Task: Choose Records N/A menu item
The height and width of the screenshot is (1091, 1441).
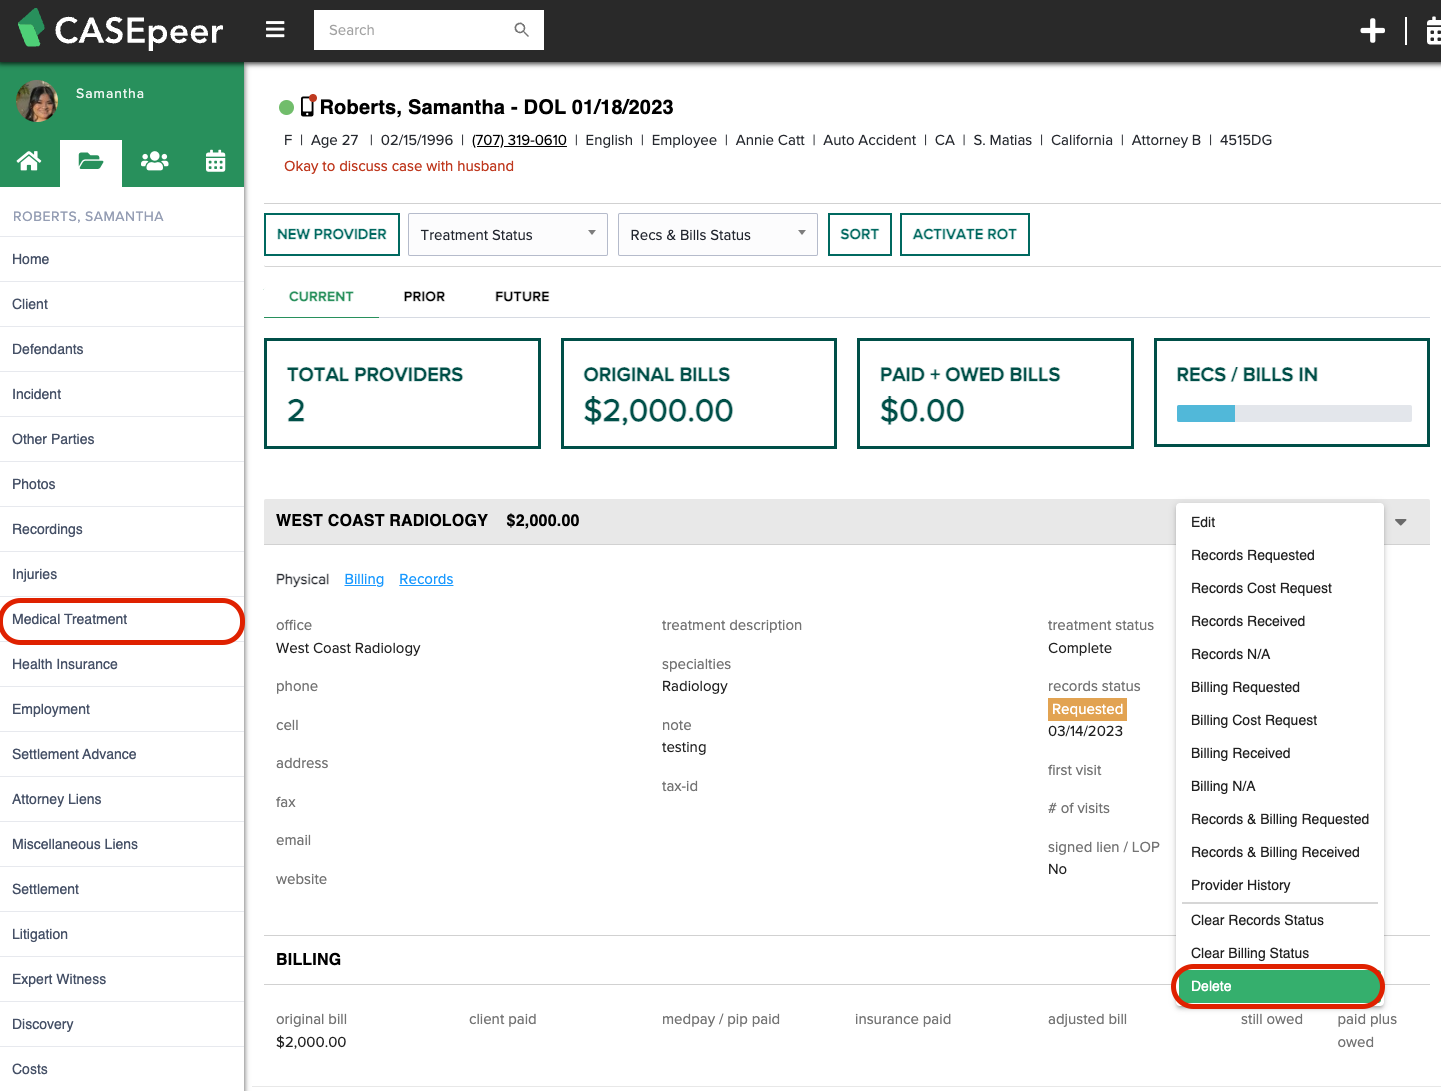Action: pos(1280,654)
